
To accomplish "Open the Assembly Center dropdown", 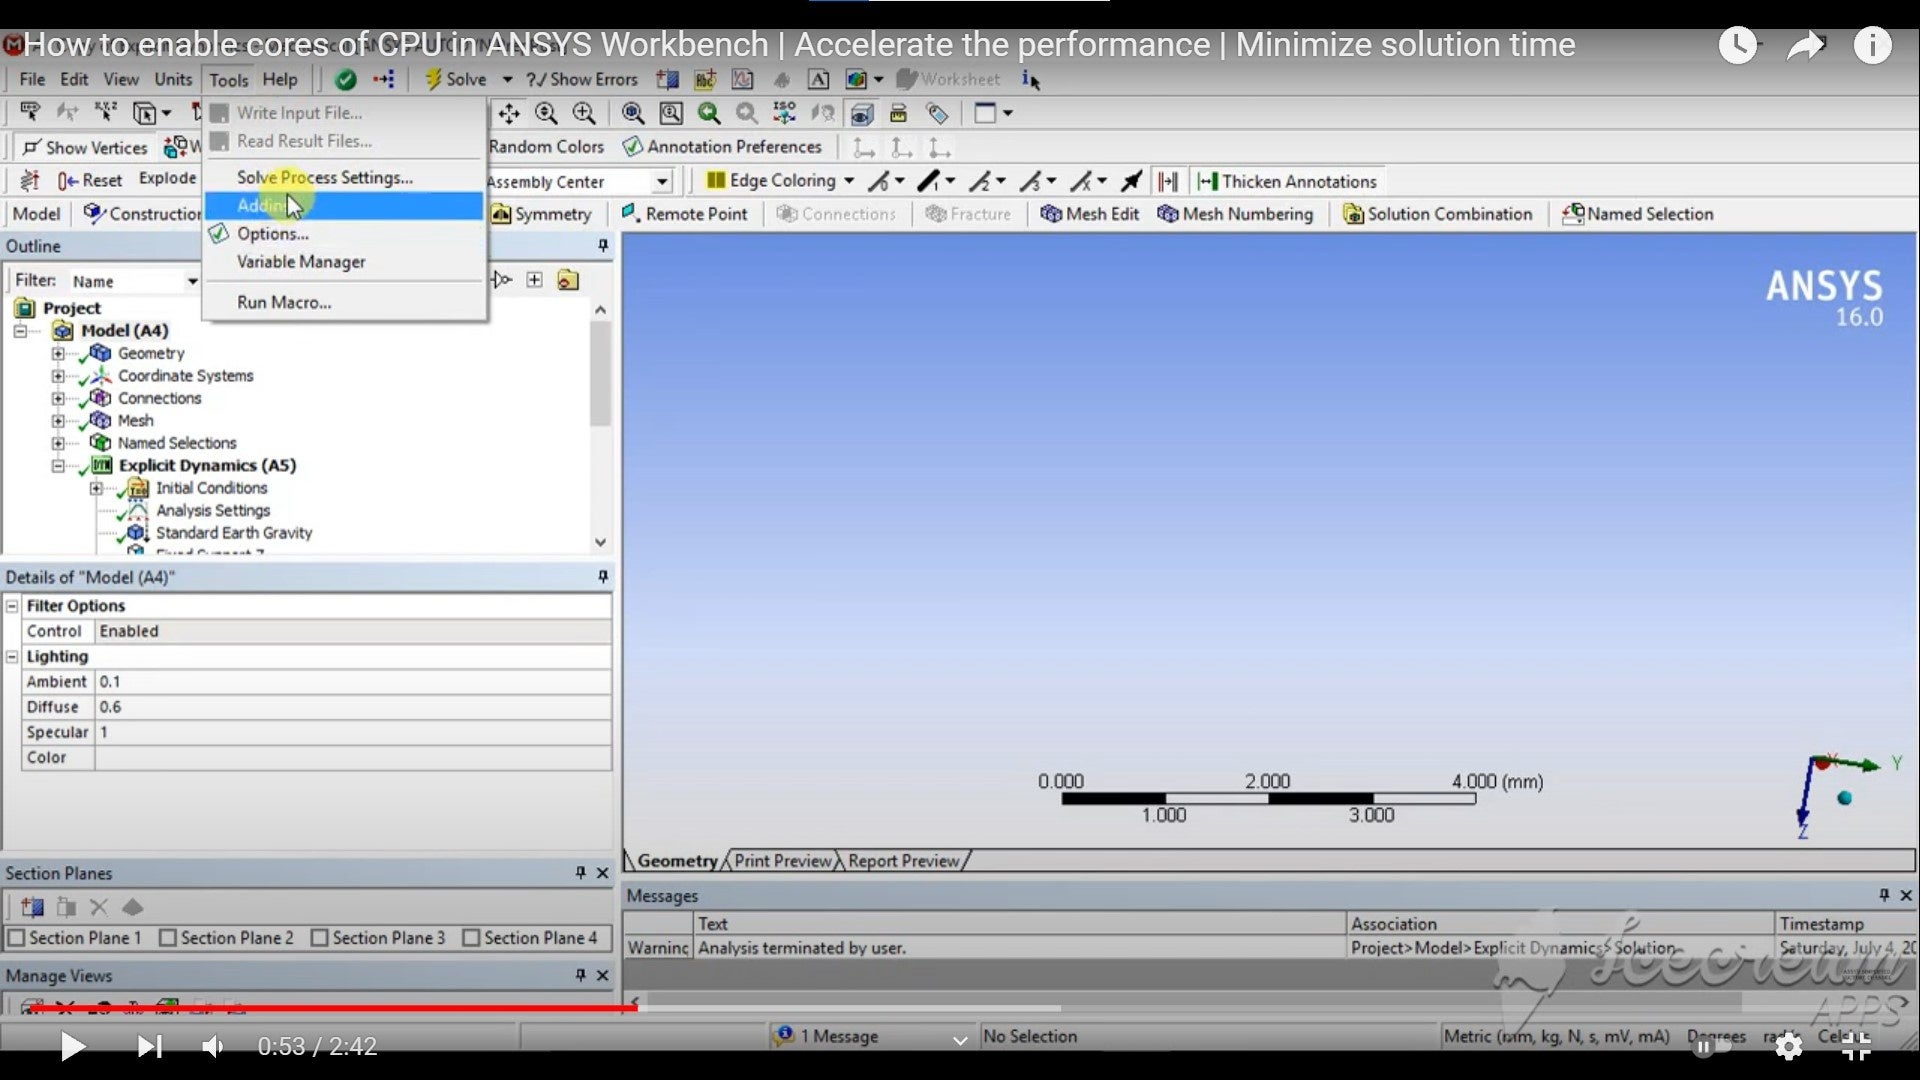I will [662, 181].
